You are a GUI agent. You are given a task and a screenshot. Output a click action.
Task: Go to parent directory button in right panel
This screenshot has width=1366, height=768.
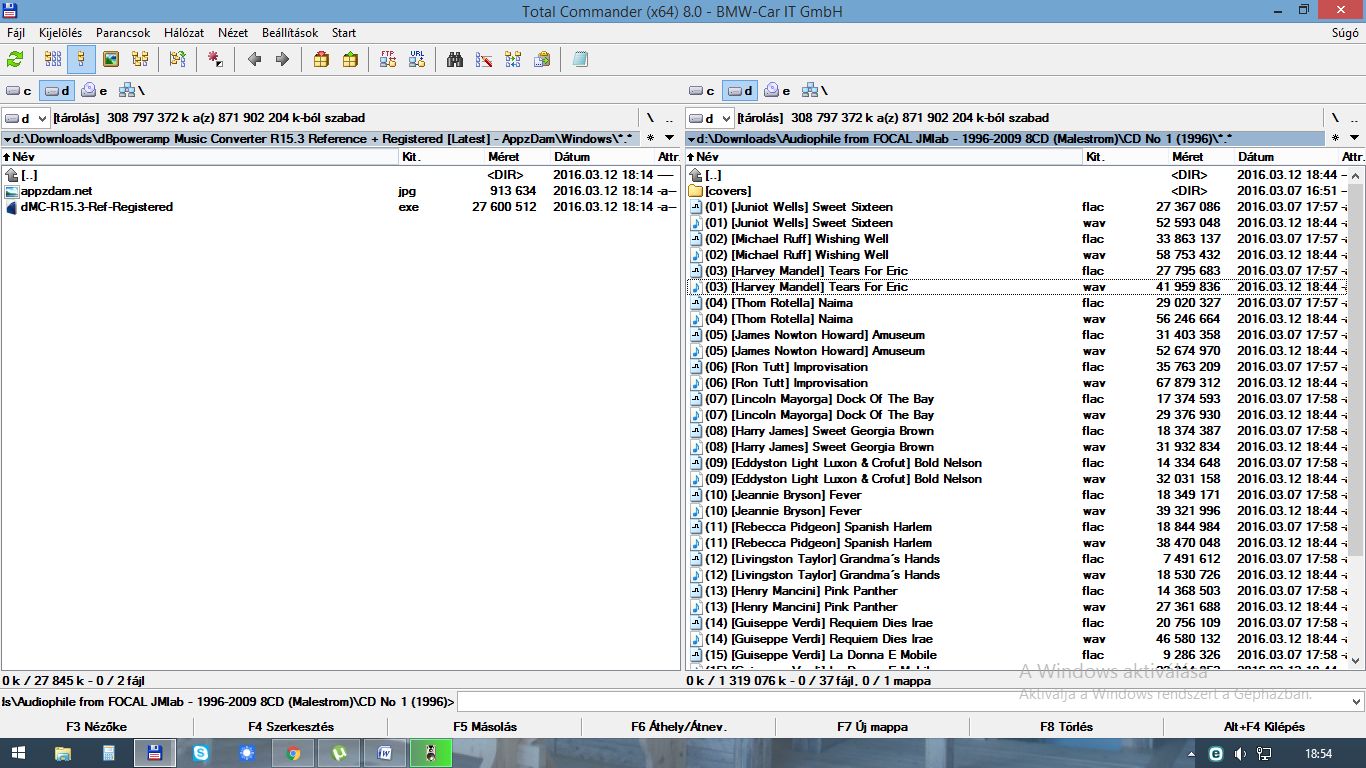point(1353,118)
